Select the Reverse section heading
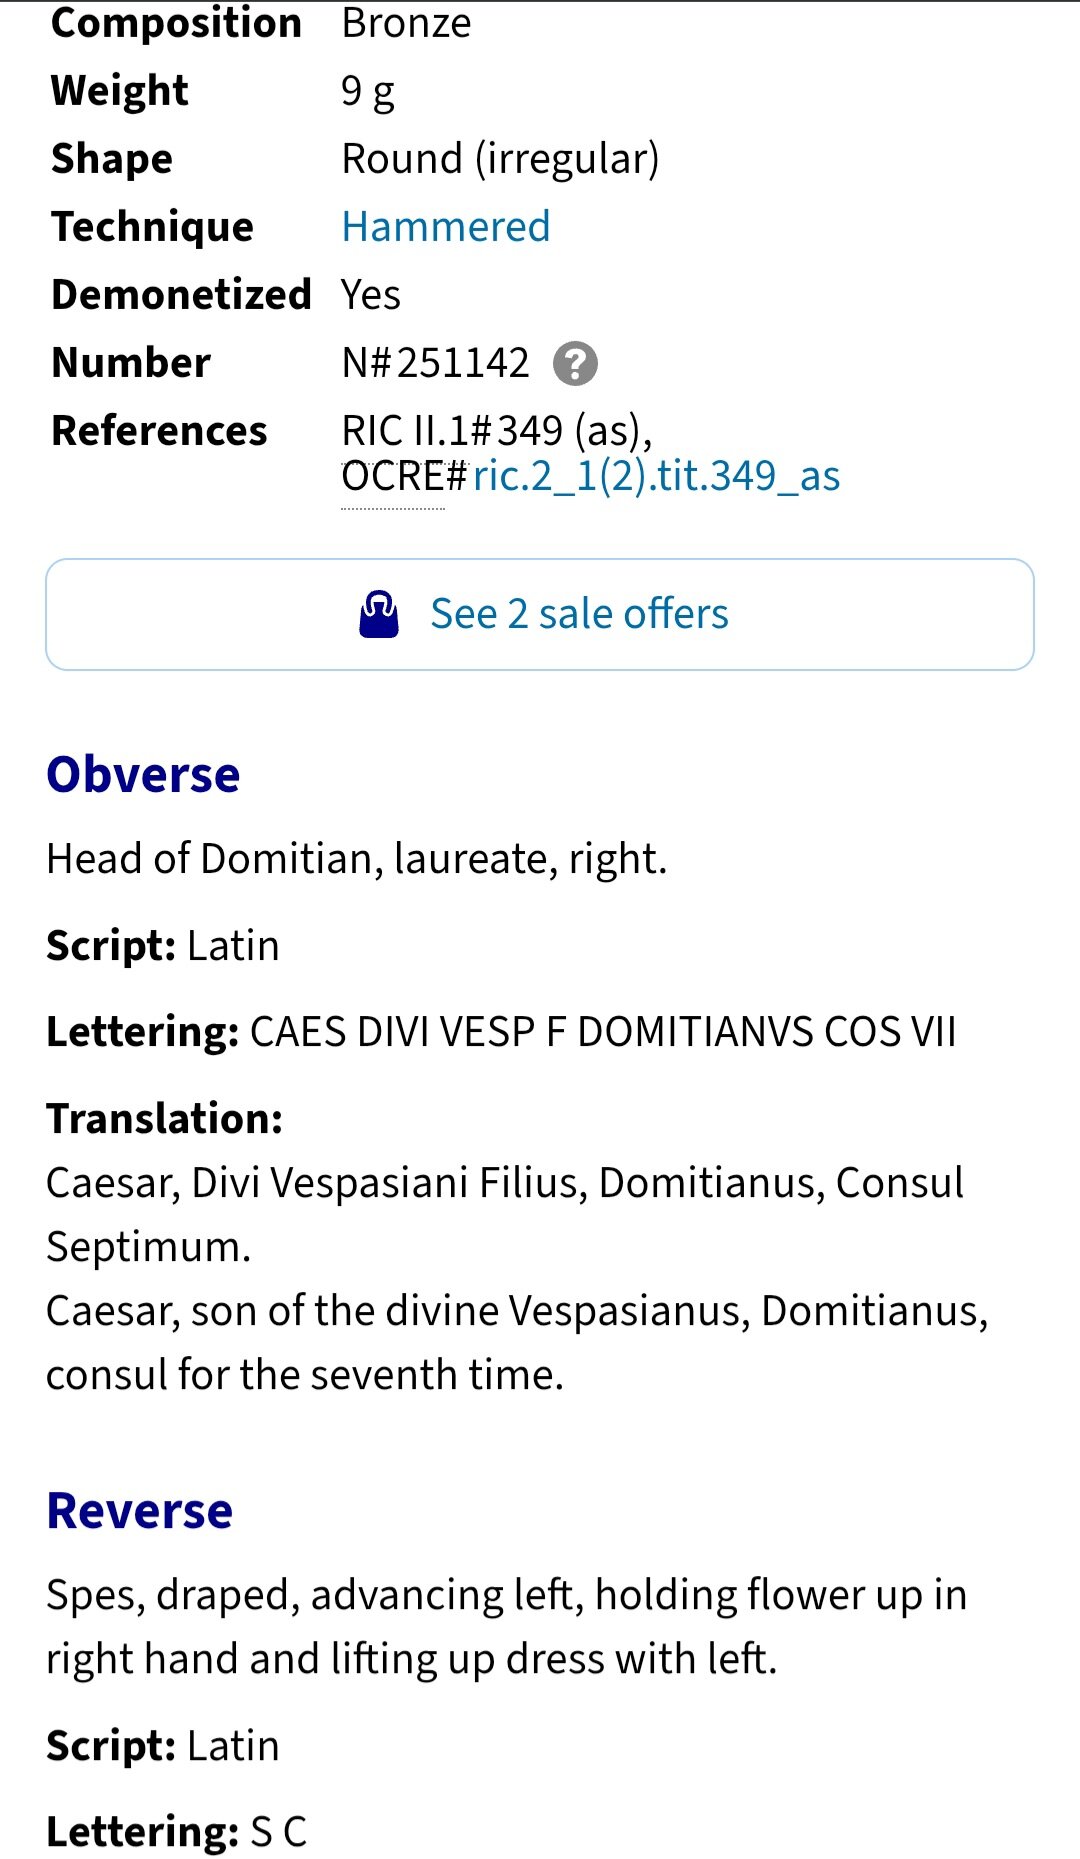 140,1511
